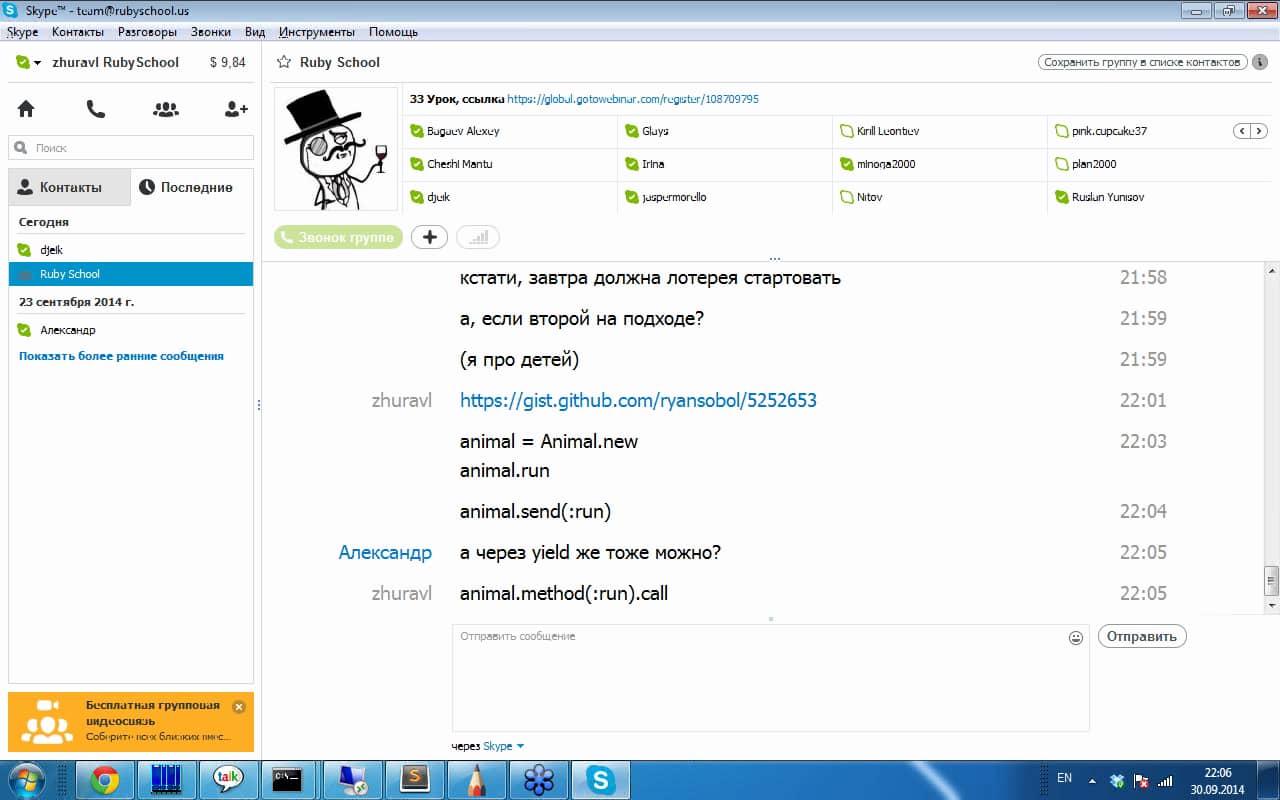Click the $ 9,84 credit balance
The width and height of the screenshot is (1280, 800).
(227, 62)
